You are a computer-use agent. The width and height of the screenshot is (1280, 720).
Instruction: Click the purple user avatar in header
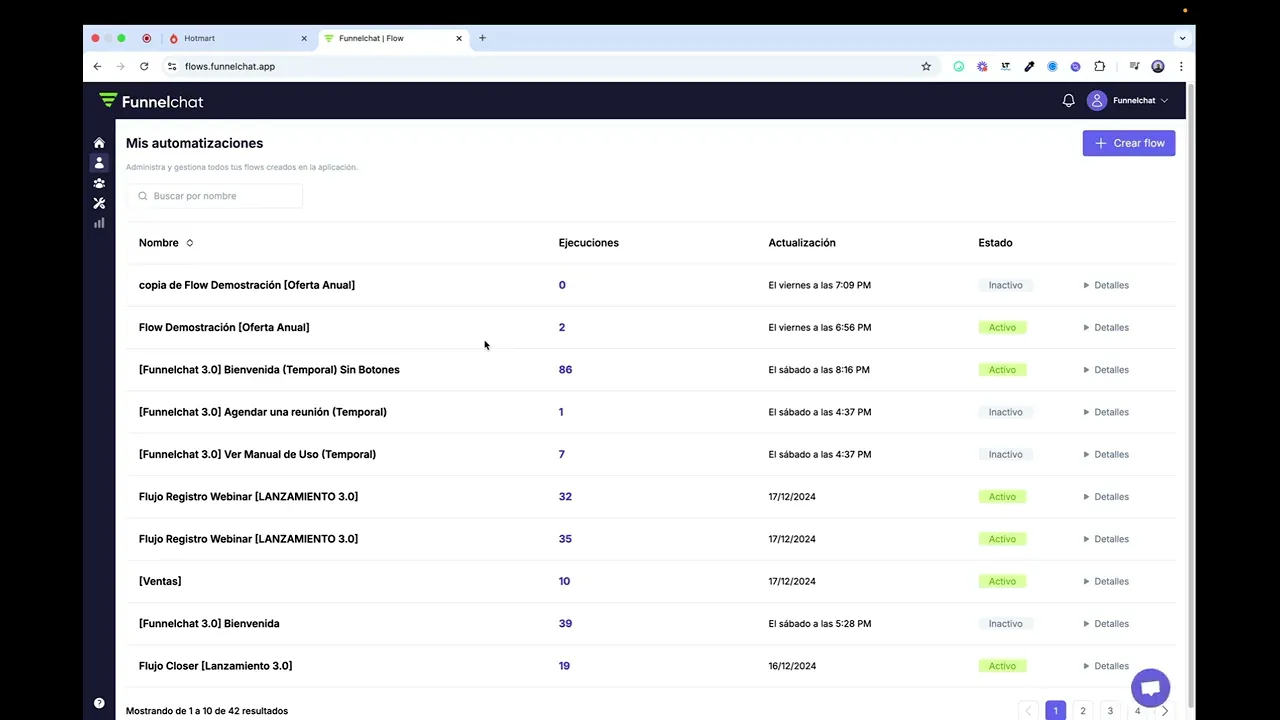(x=1097, y=100)
